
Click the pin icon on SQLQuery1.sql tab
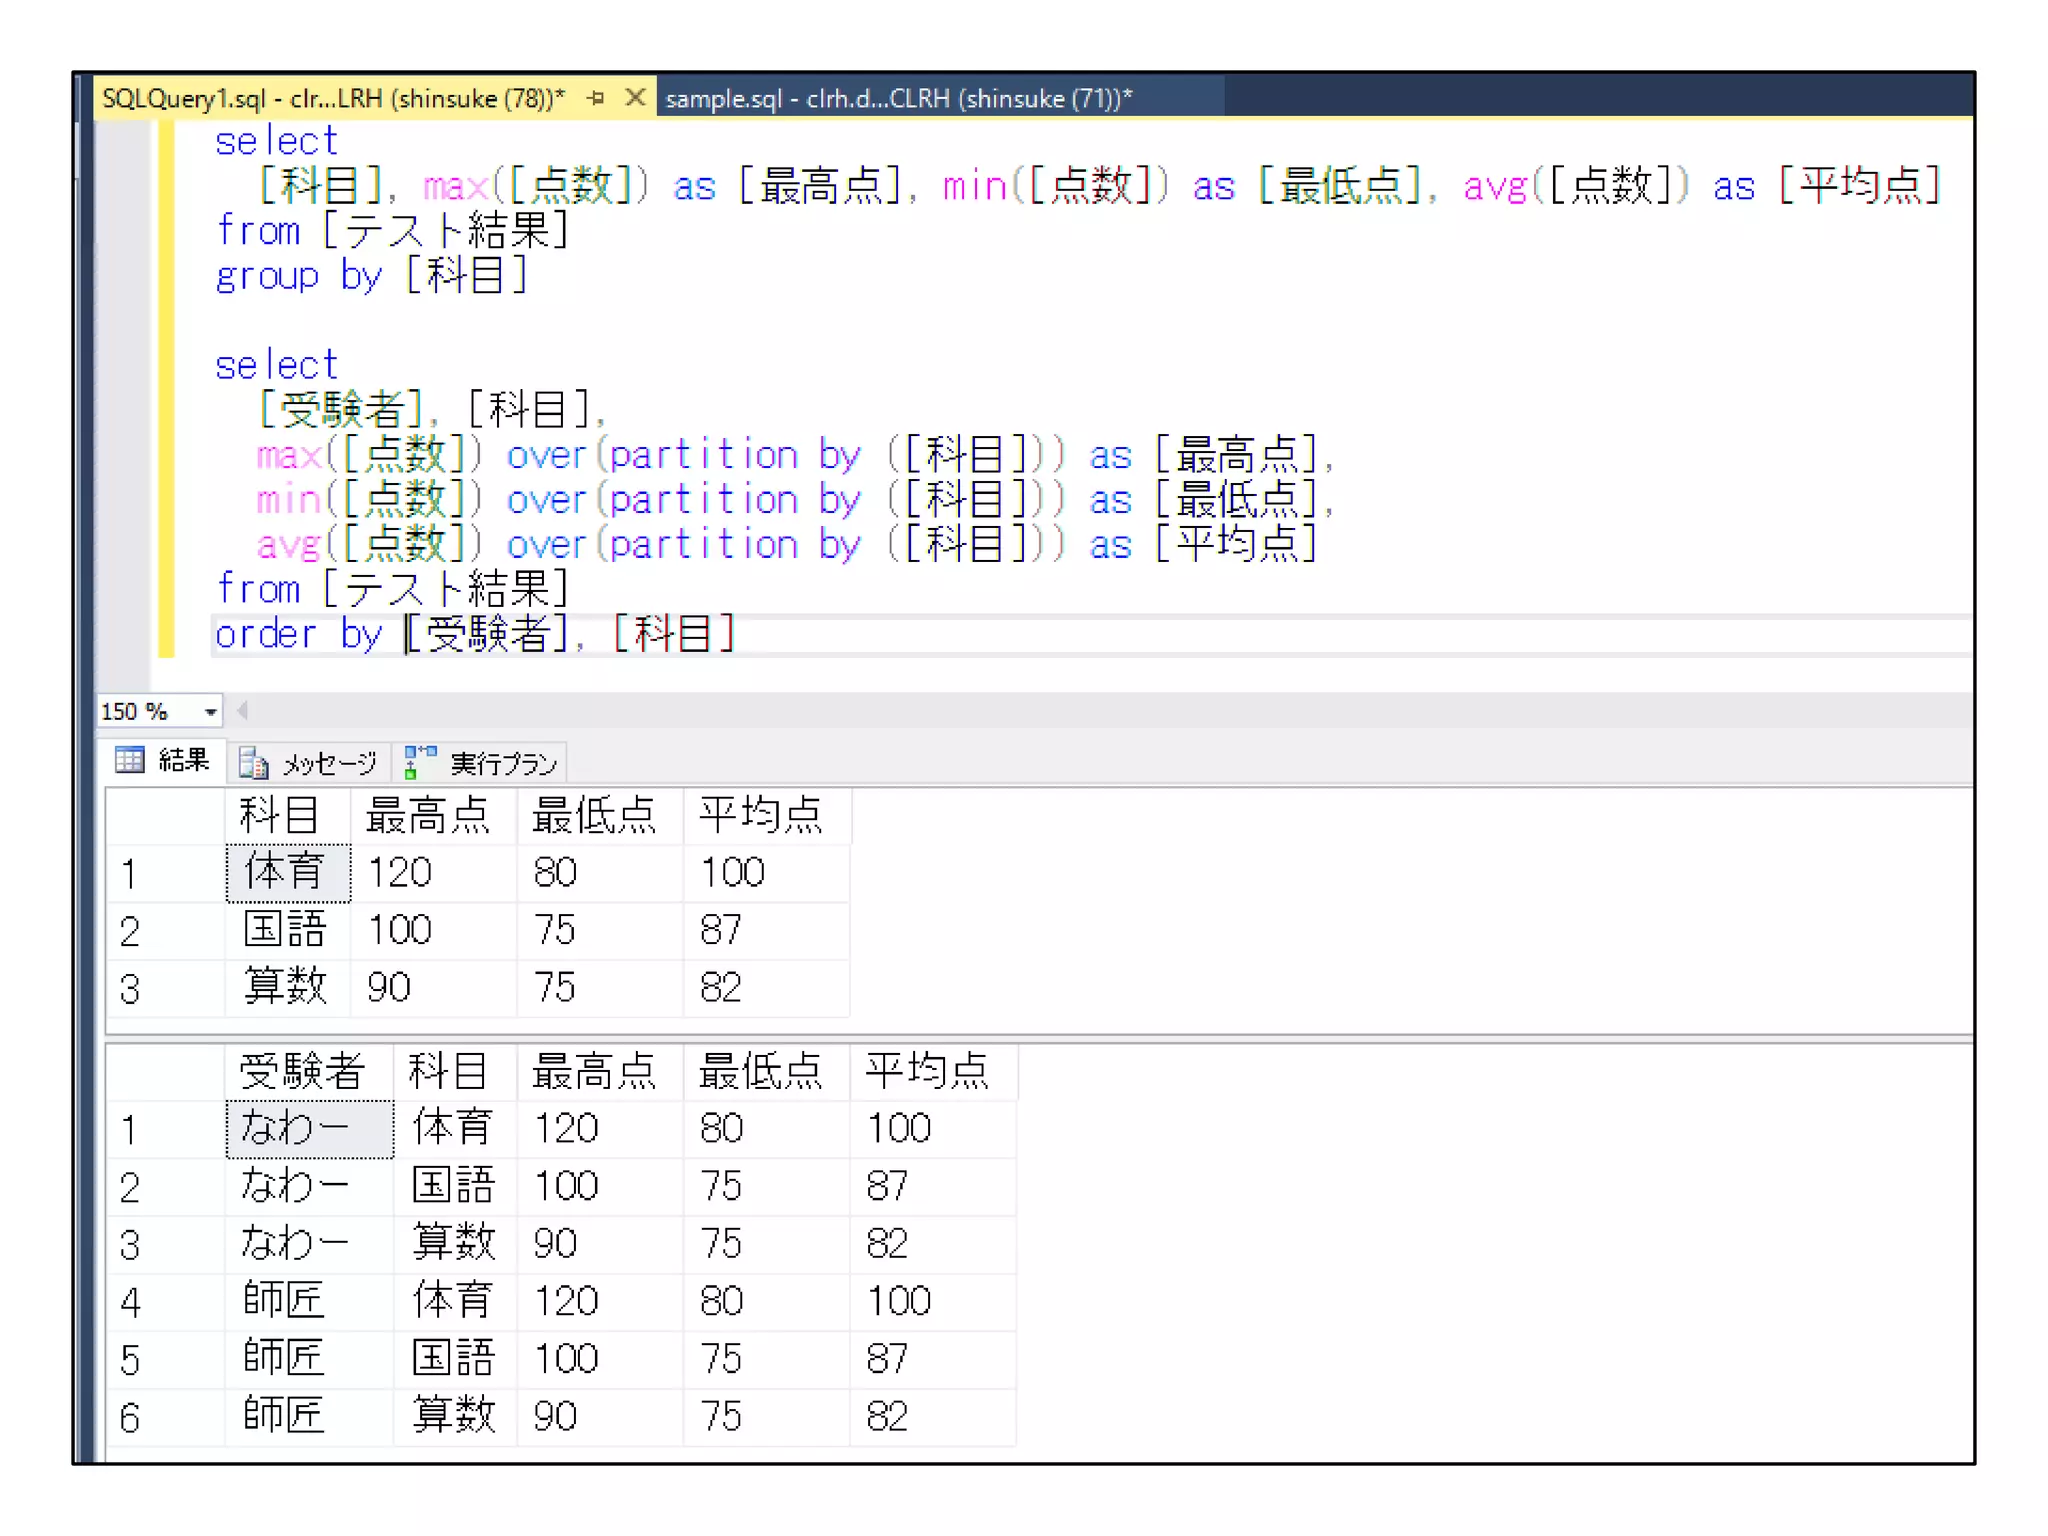coord(596,98)
